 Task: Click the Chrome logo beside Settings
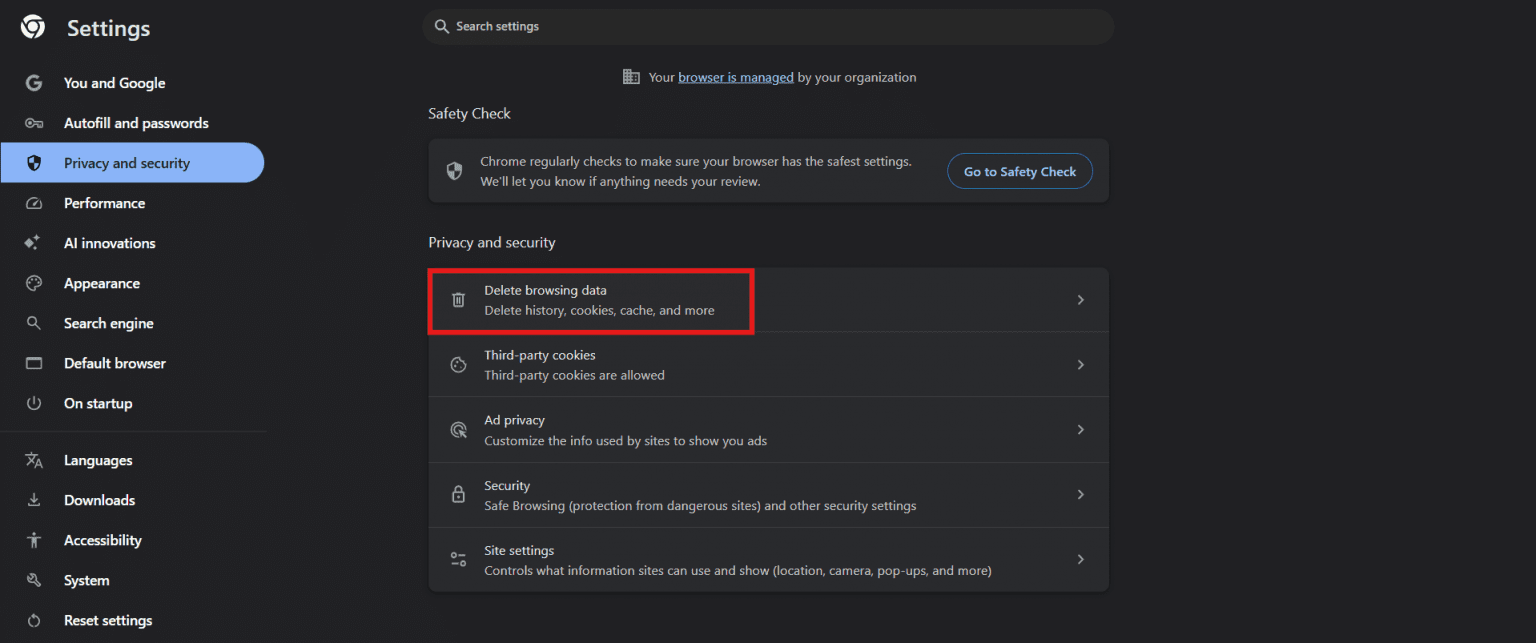coord(33,28)
